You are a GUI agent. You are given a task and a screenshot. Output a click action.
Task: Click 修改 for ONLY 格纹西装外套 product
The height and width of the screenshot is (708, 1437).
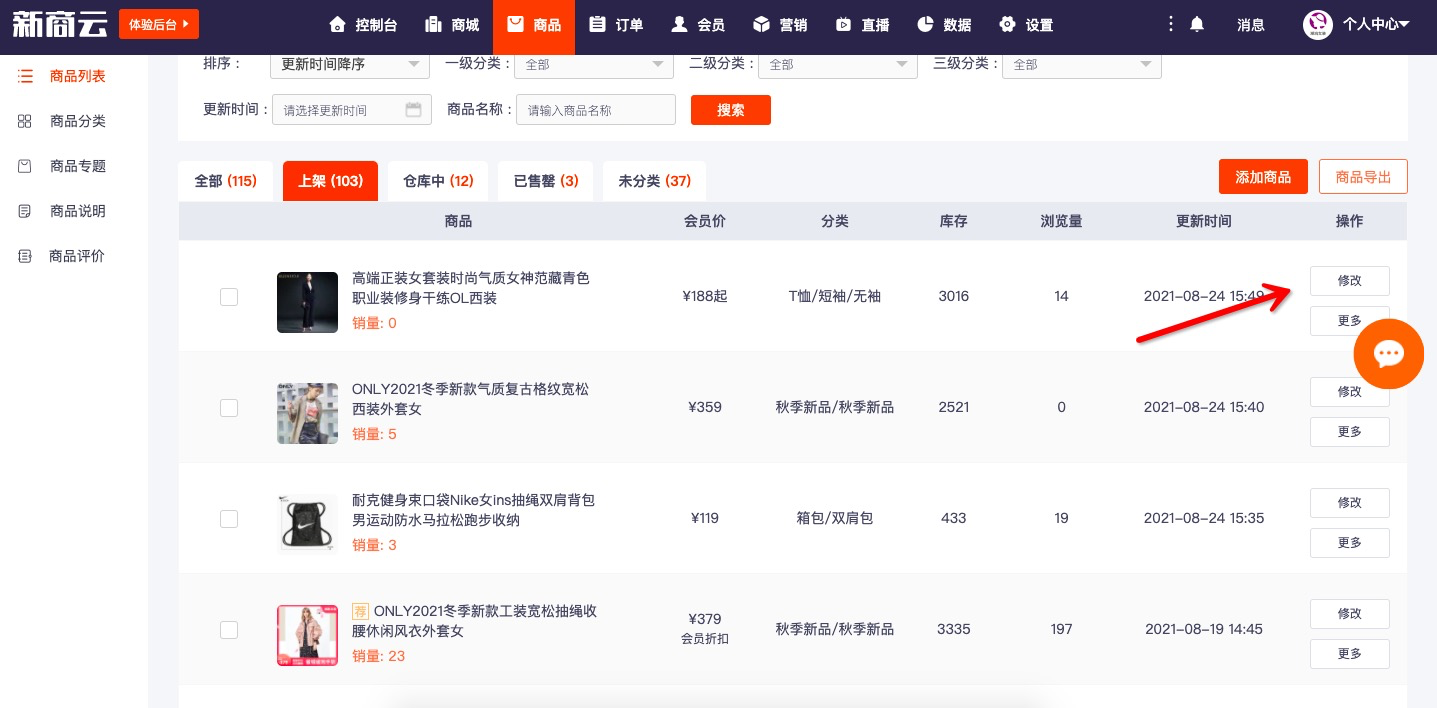1350,392
